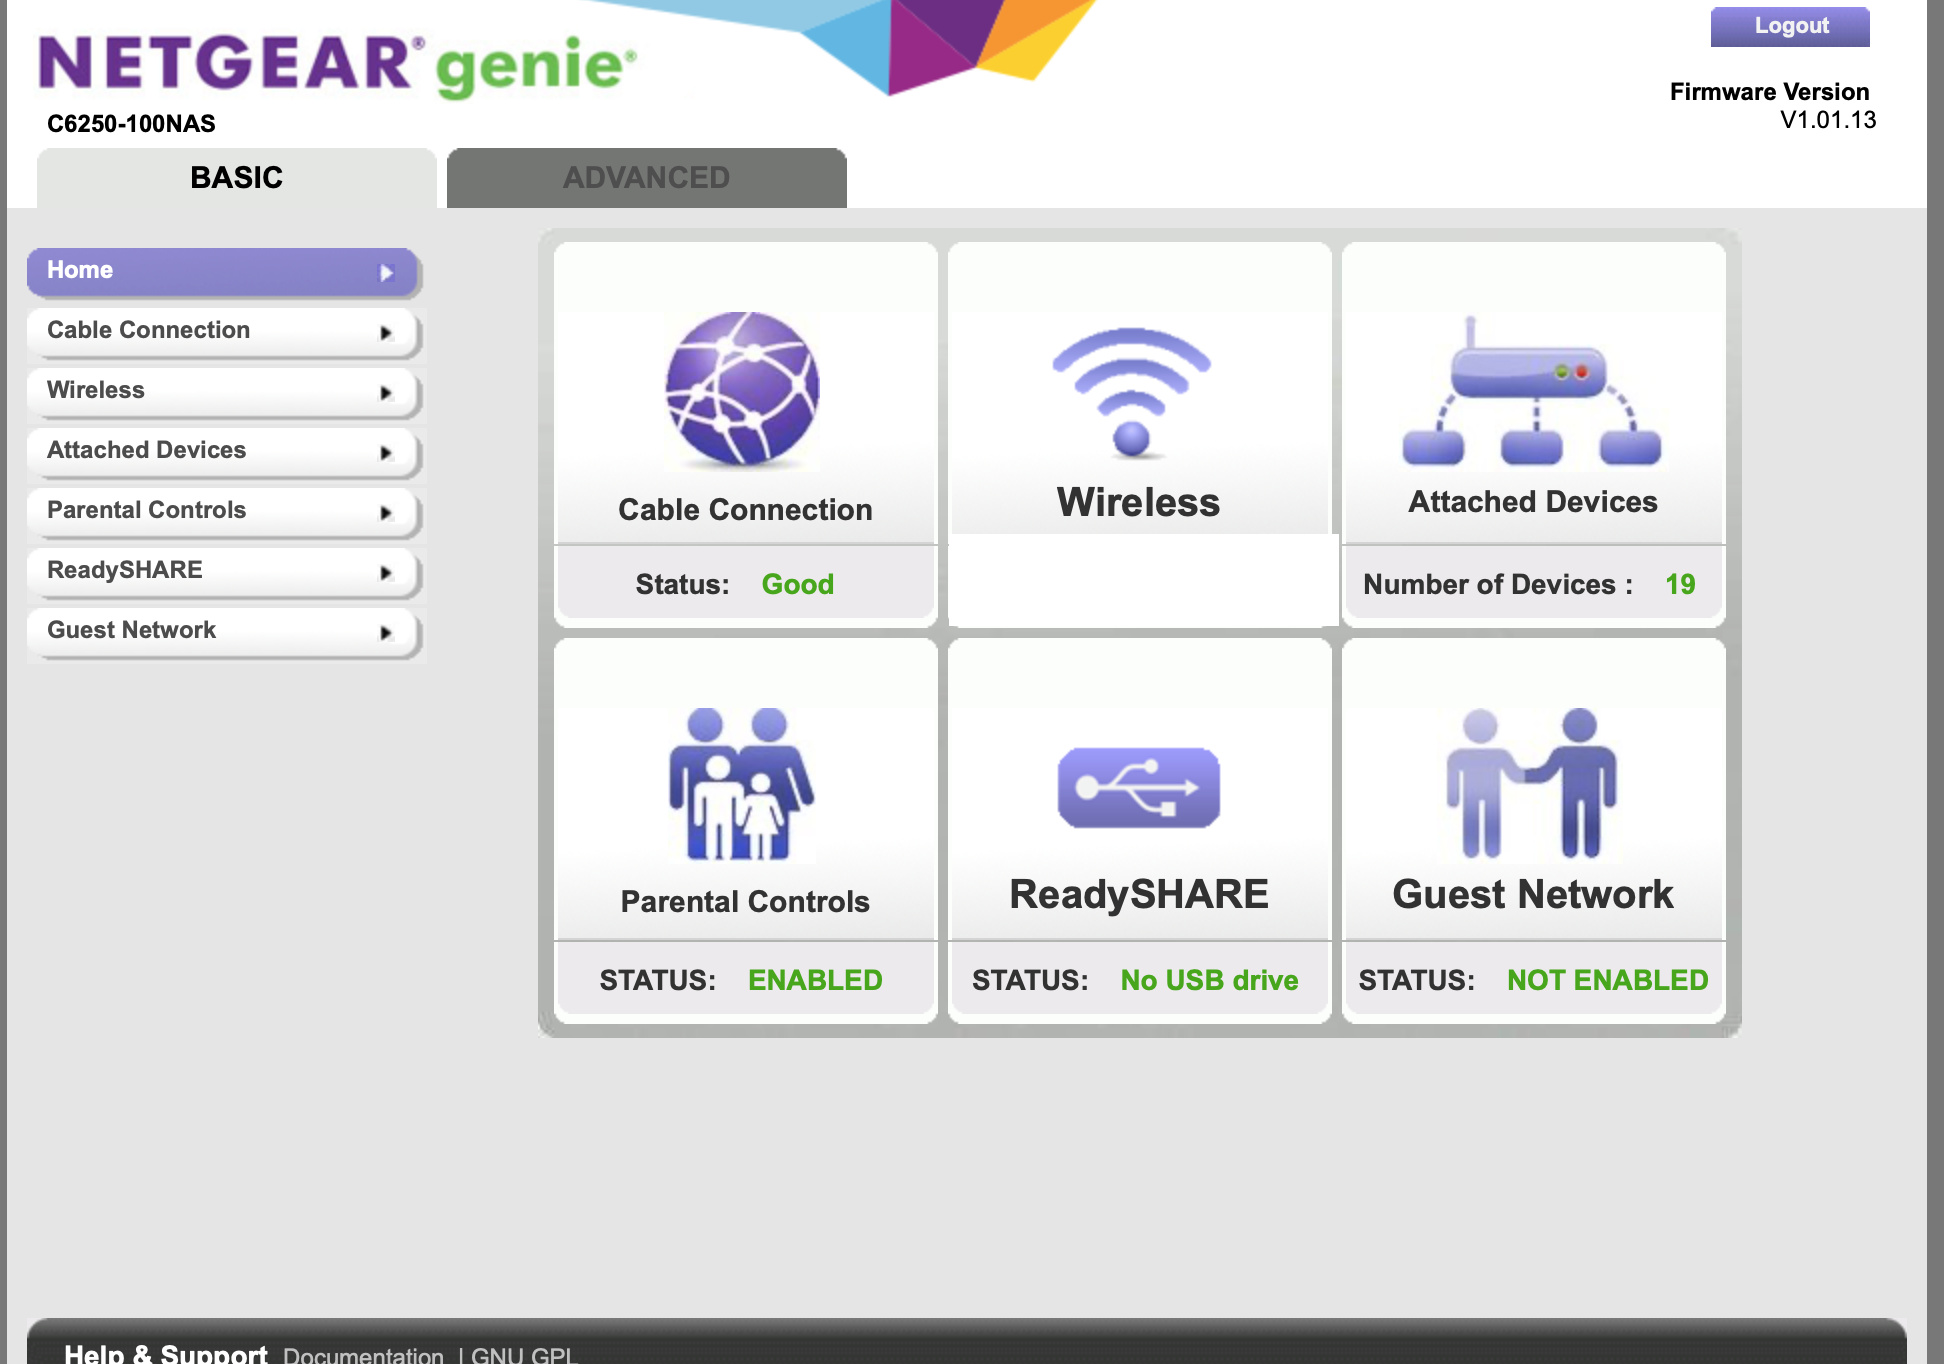Open Cable Connection in the sidebar
The height and width of the screenshot is (1364, 1944).
[x=222, y=331]
